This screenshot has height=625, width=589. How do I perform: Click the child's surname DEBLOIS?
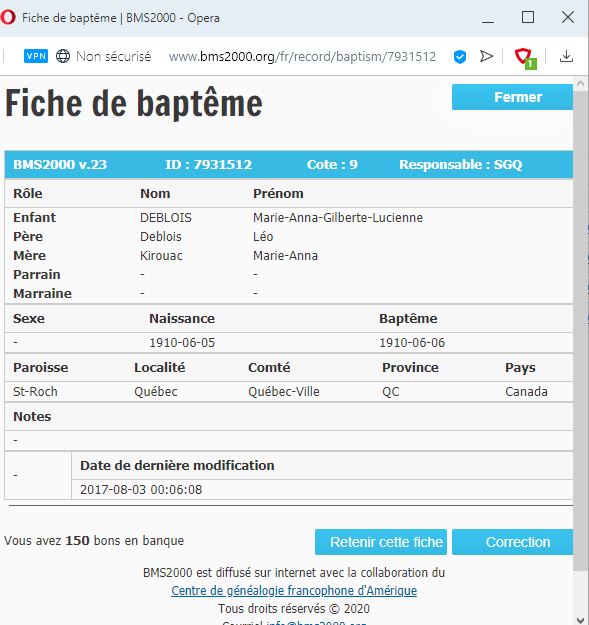166,218
